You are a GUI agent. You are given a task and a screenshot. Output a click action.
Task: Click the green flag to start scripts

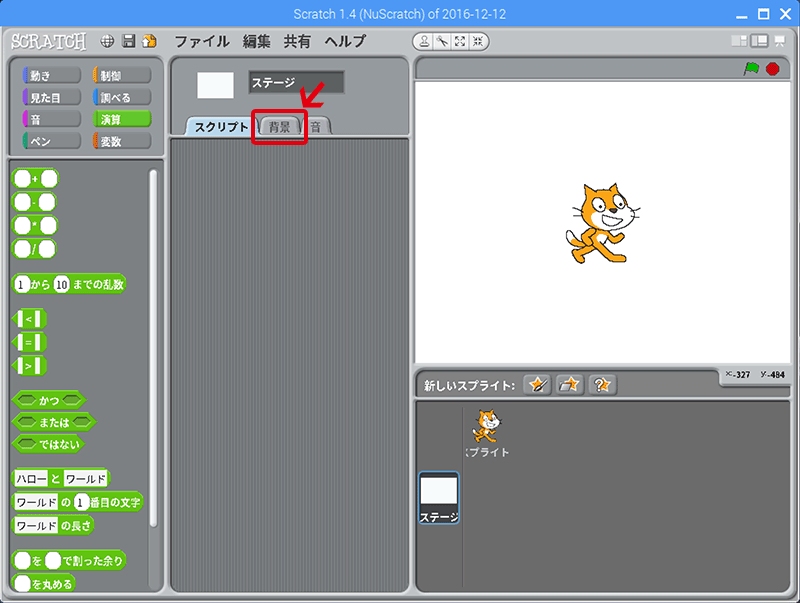[x=751, y=69]
